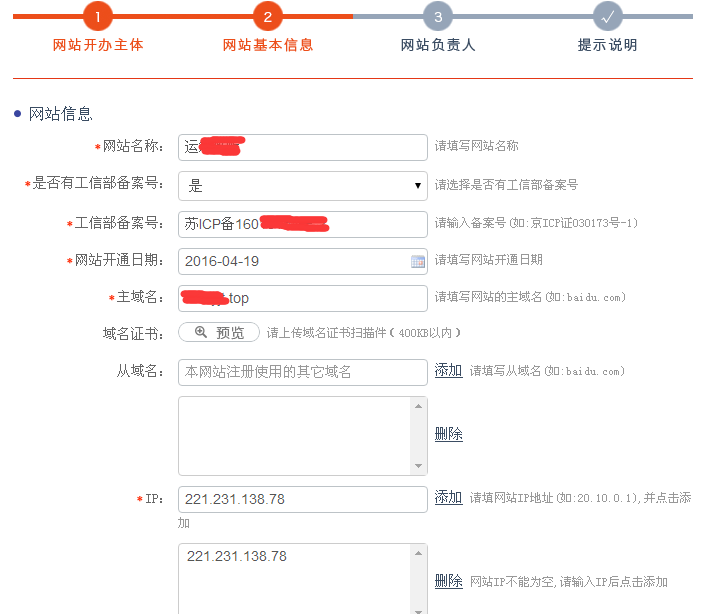Switch to 网站负责人 step label

tap(438, 45)
